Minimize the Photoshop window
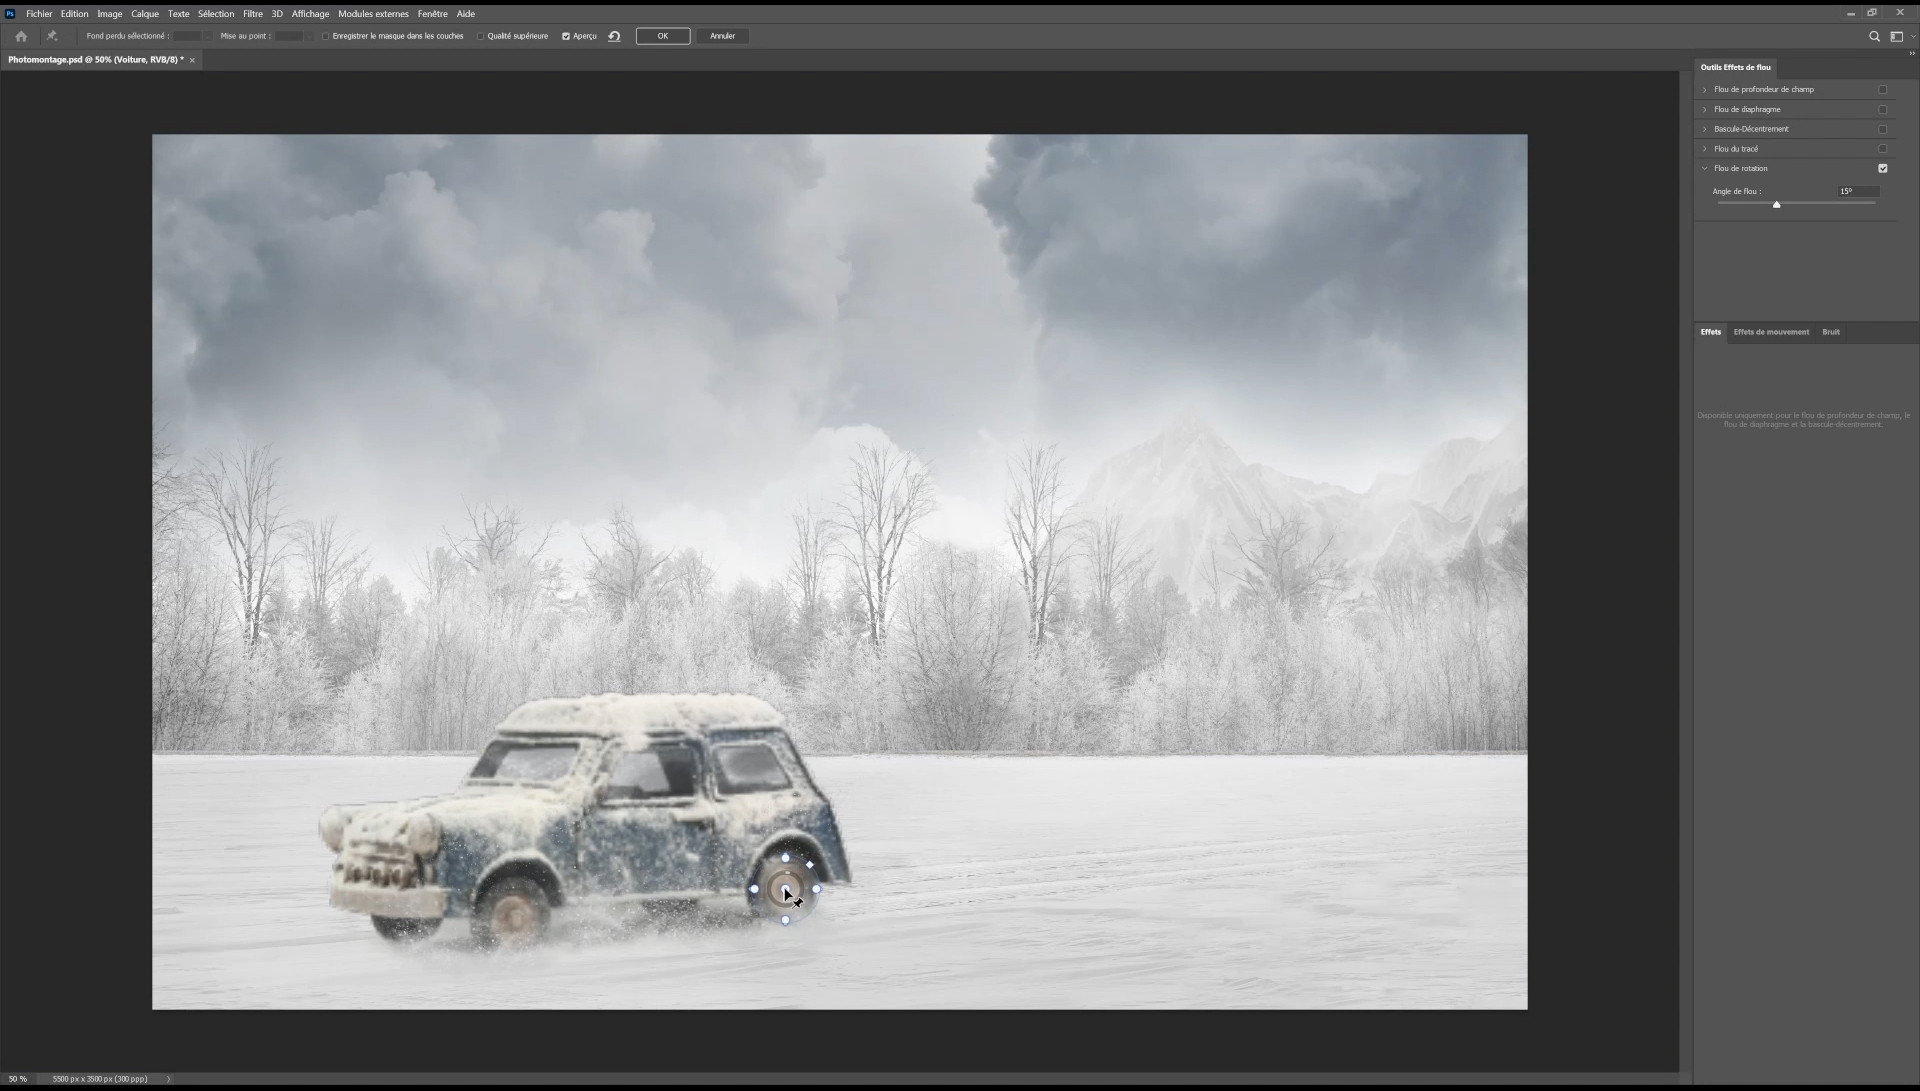 (1850, 14)
